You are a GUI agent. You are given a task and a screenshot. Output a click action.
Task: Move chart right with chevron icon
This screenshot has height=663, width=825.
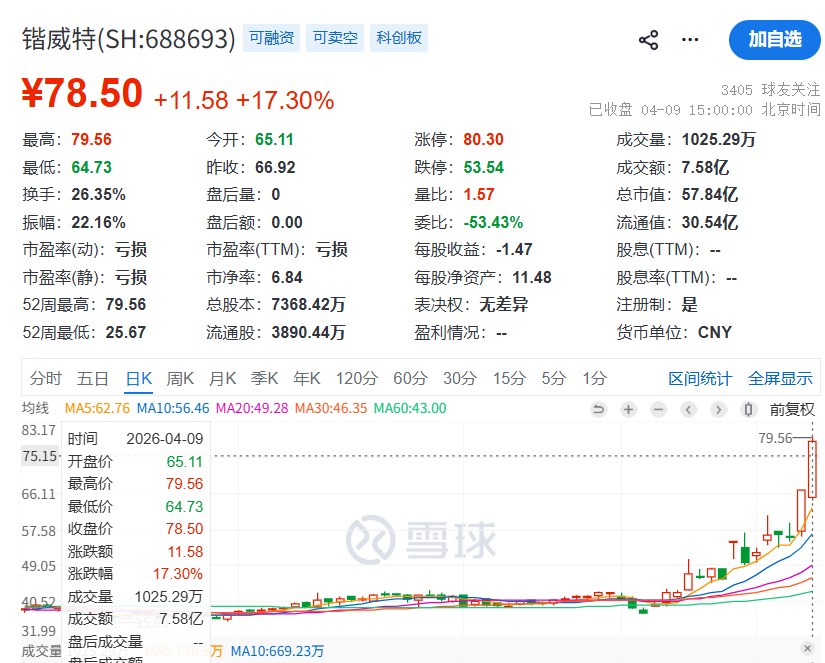point(718,409)
